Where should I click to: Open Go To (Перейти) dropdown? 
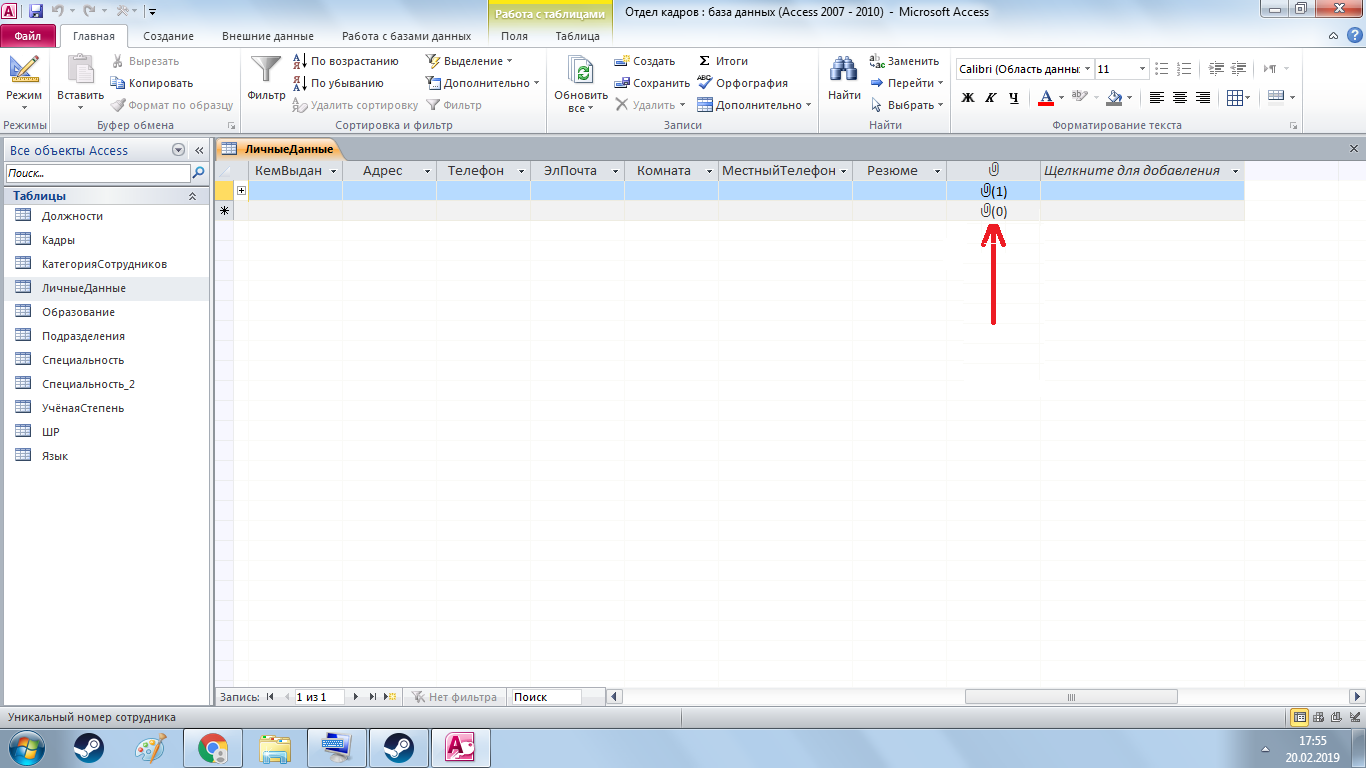(907, 83)
